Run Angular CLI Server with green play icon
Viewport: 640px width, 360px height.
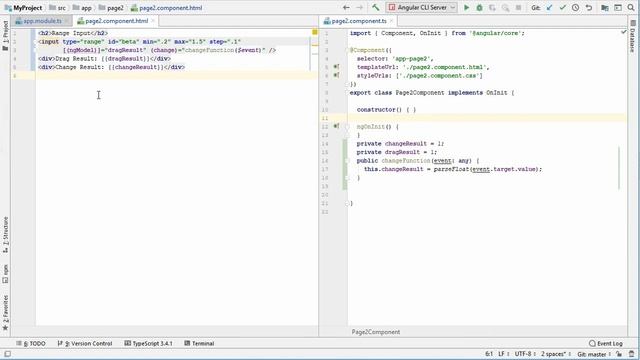[x=466, y=7]
